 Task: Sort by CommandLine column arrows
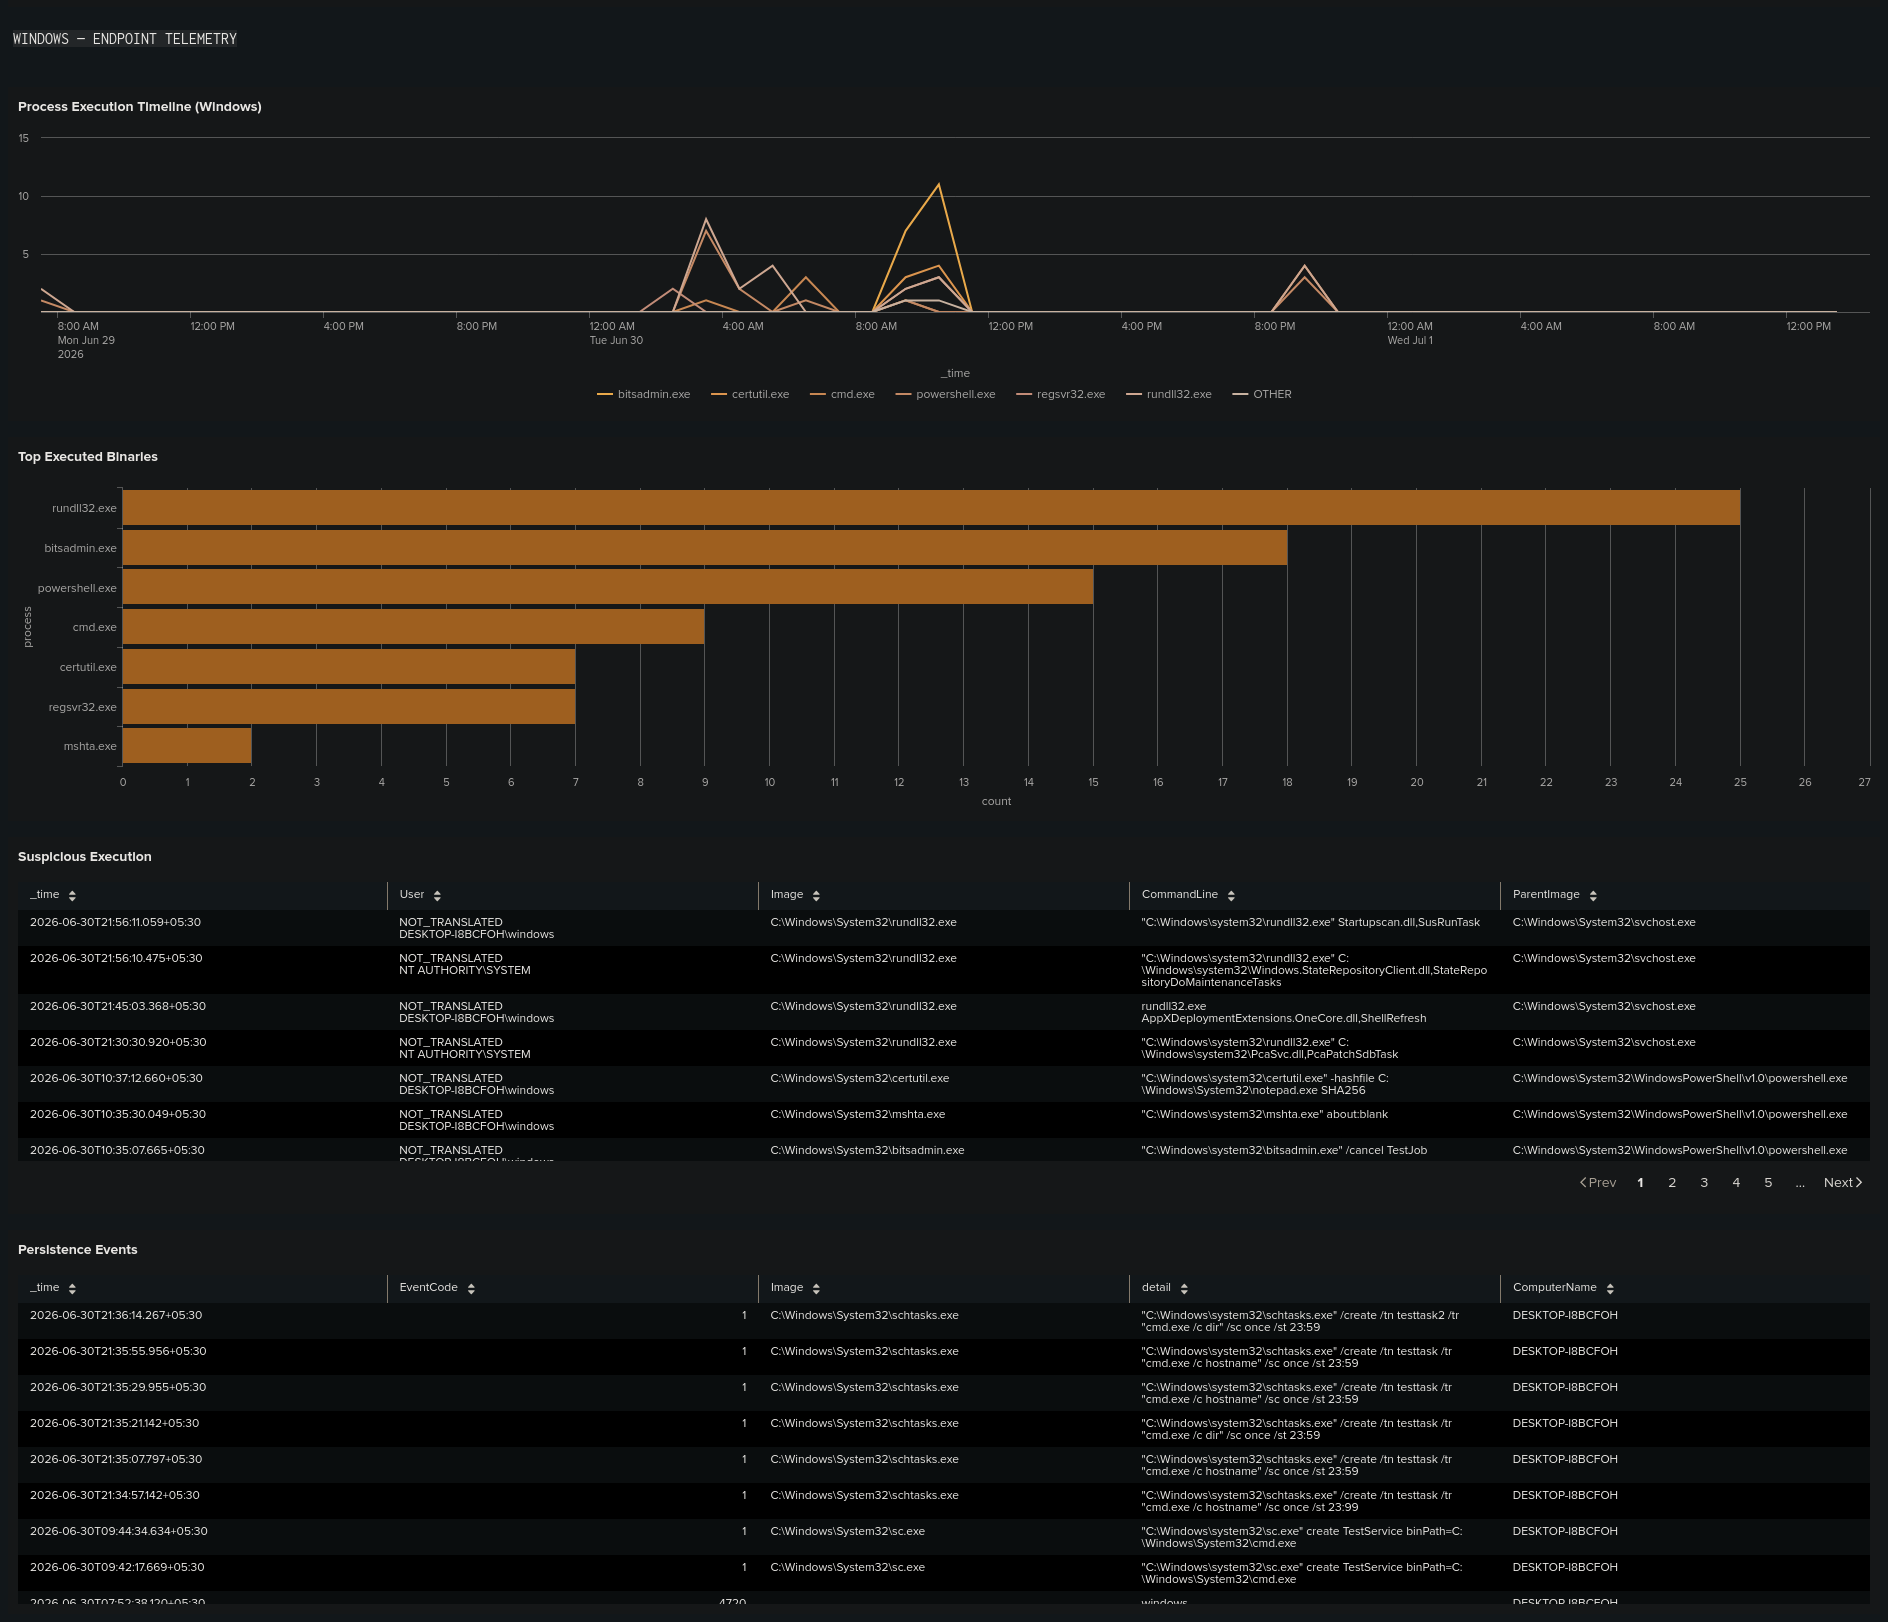1231,896
